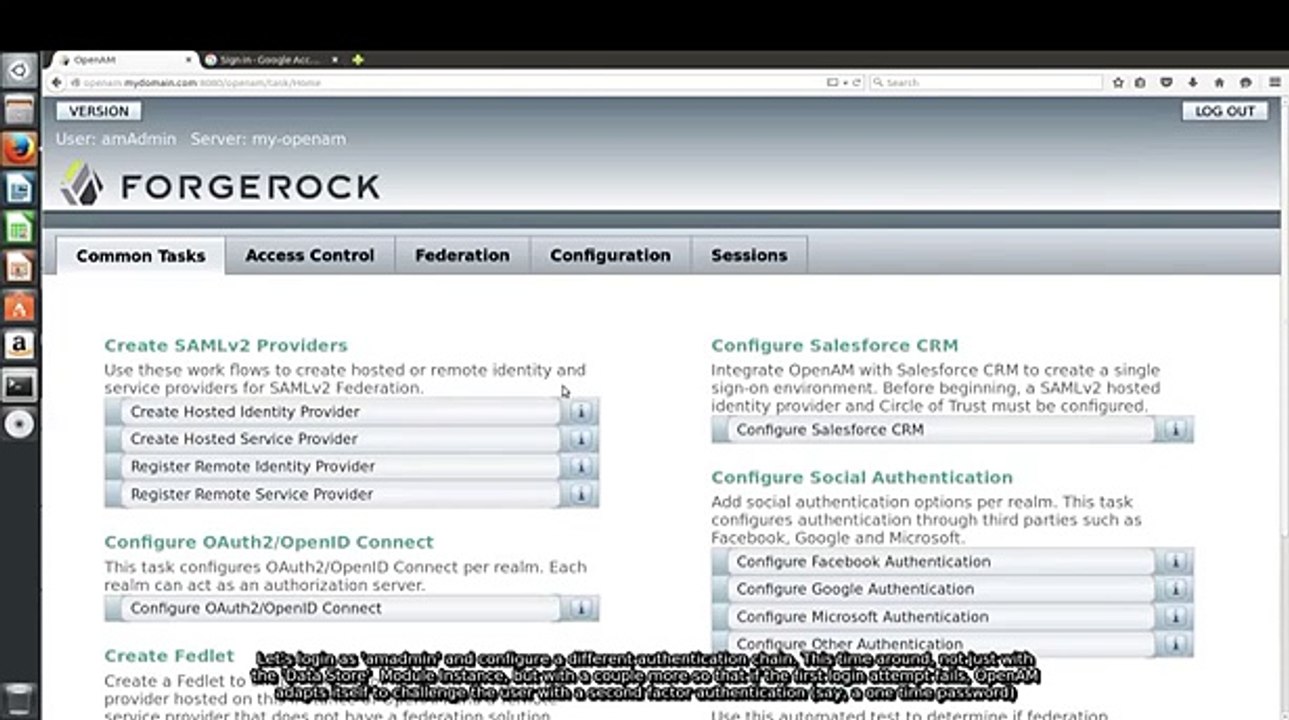Click the Create Fedlet heading
Image resolution: width=1289 pixels, height=720 pixels.
point(169,656)
